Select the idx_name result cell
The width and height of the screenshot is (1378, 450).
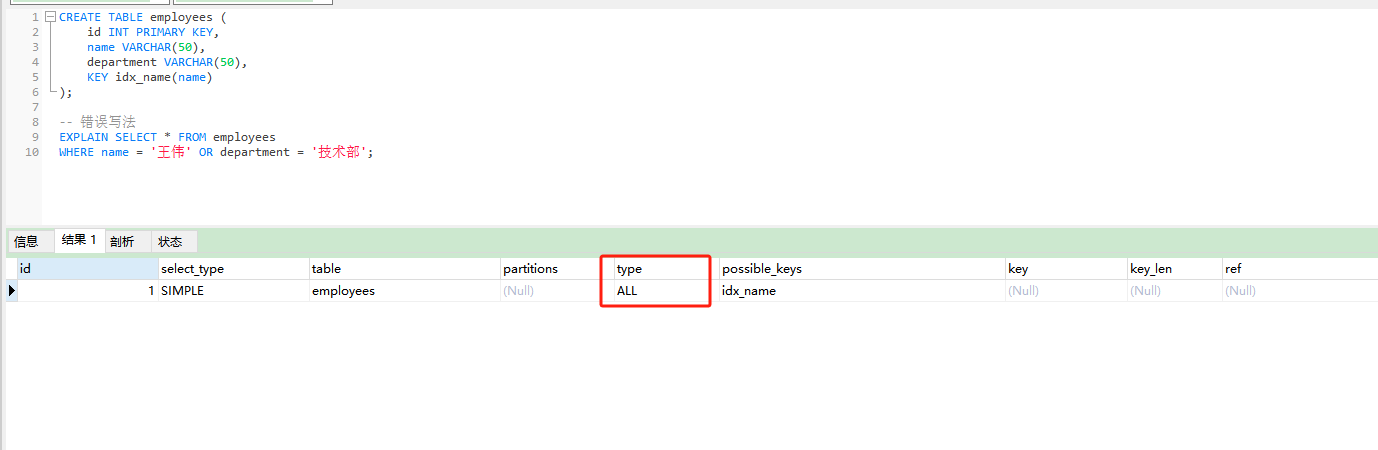(862, 291)
